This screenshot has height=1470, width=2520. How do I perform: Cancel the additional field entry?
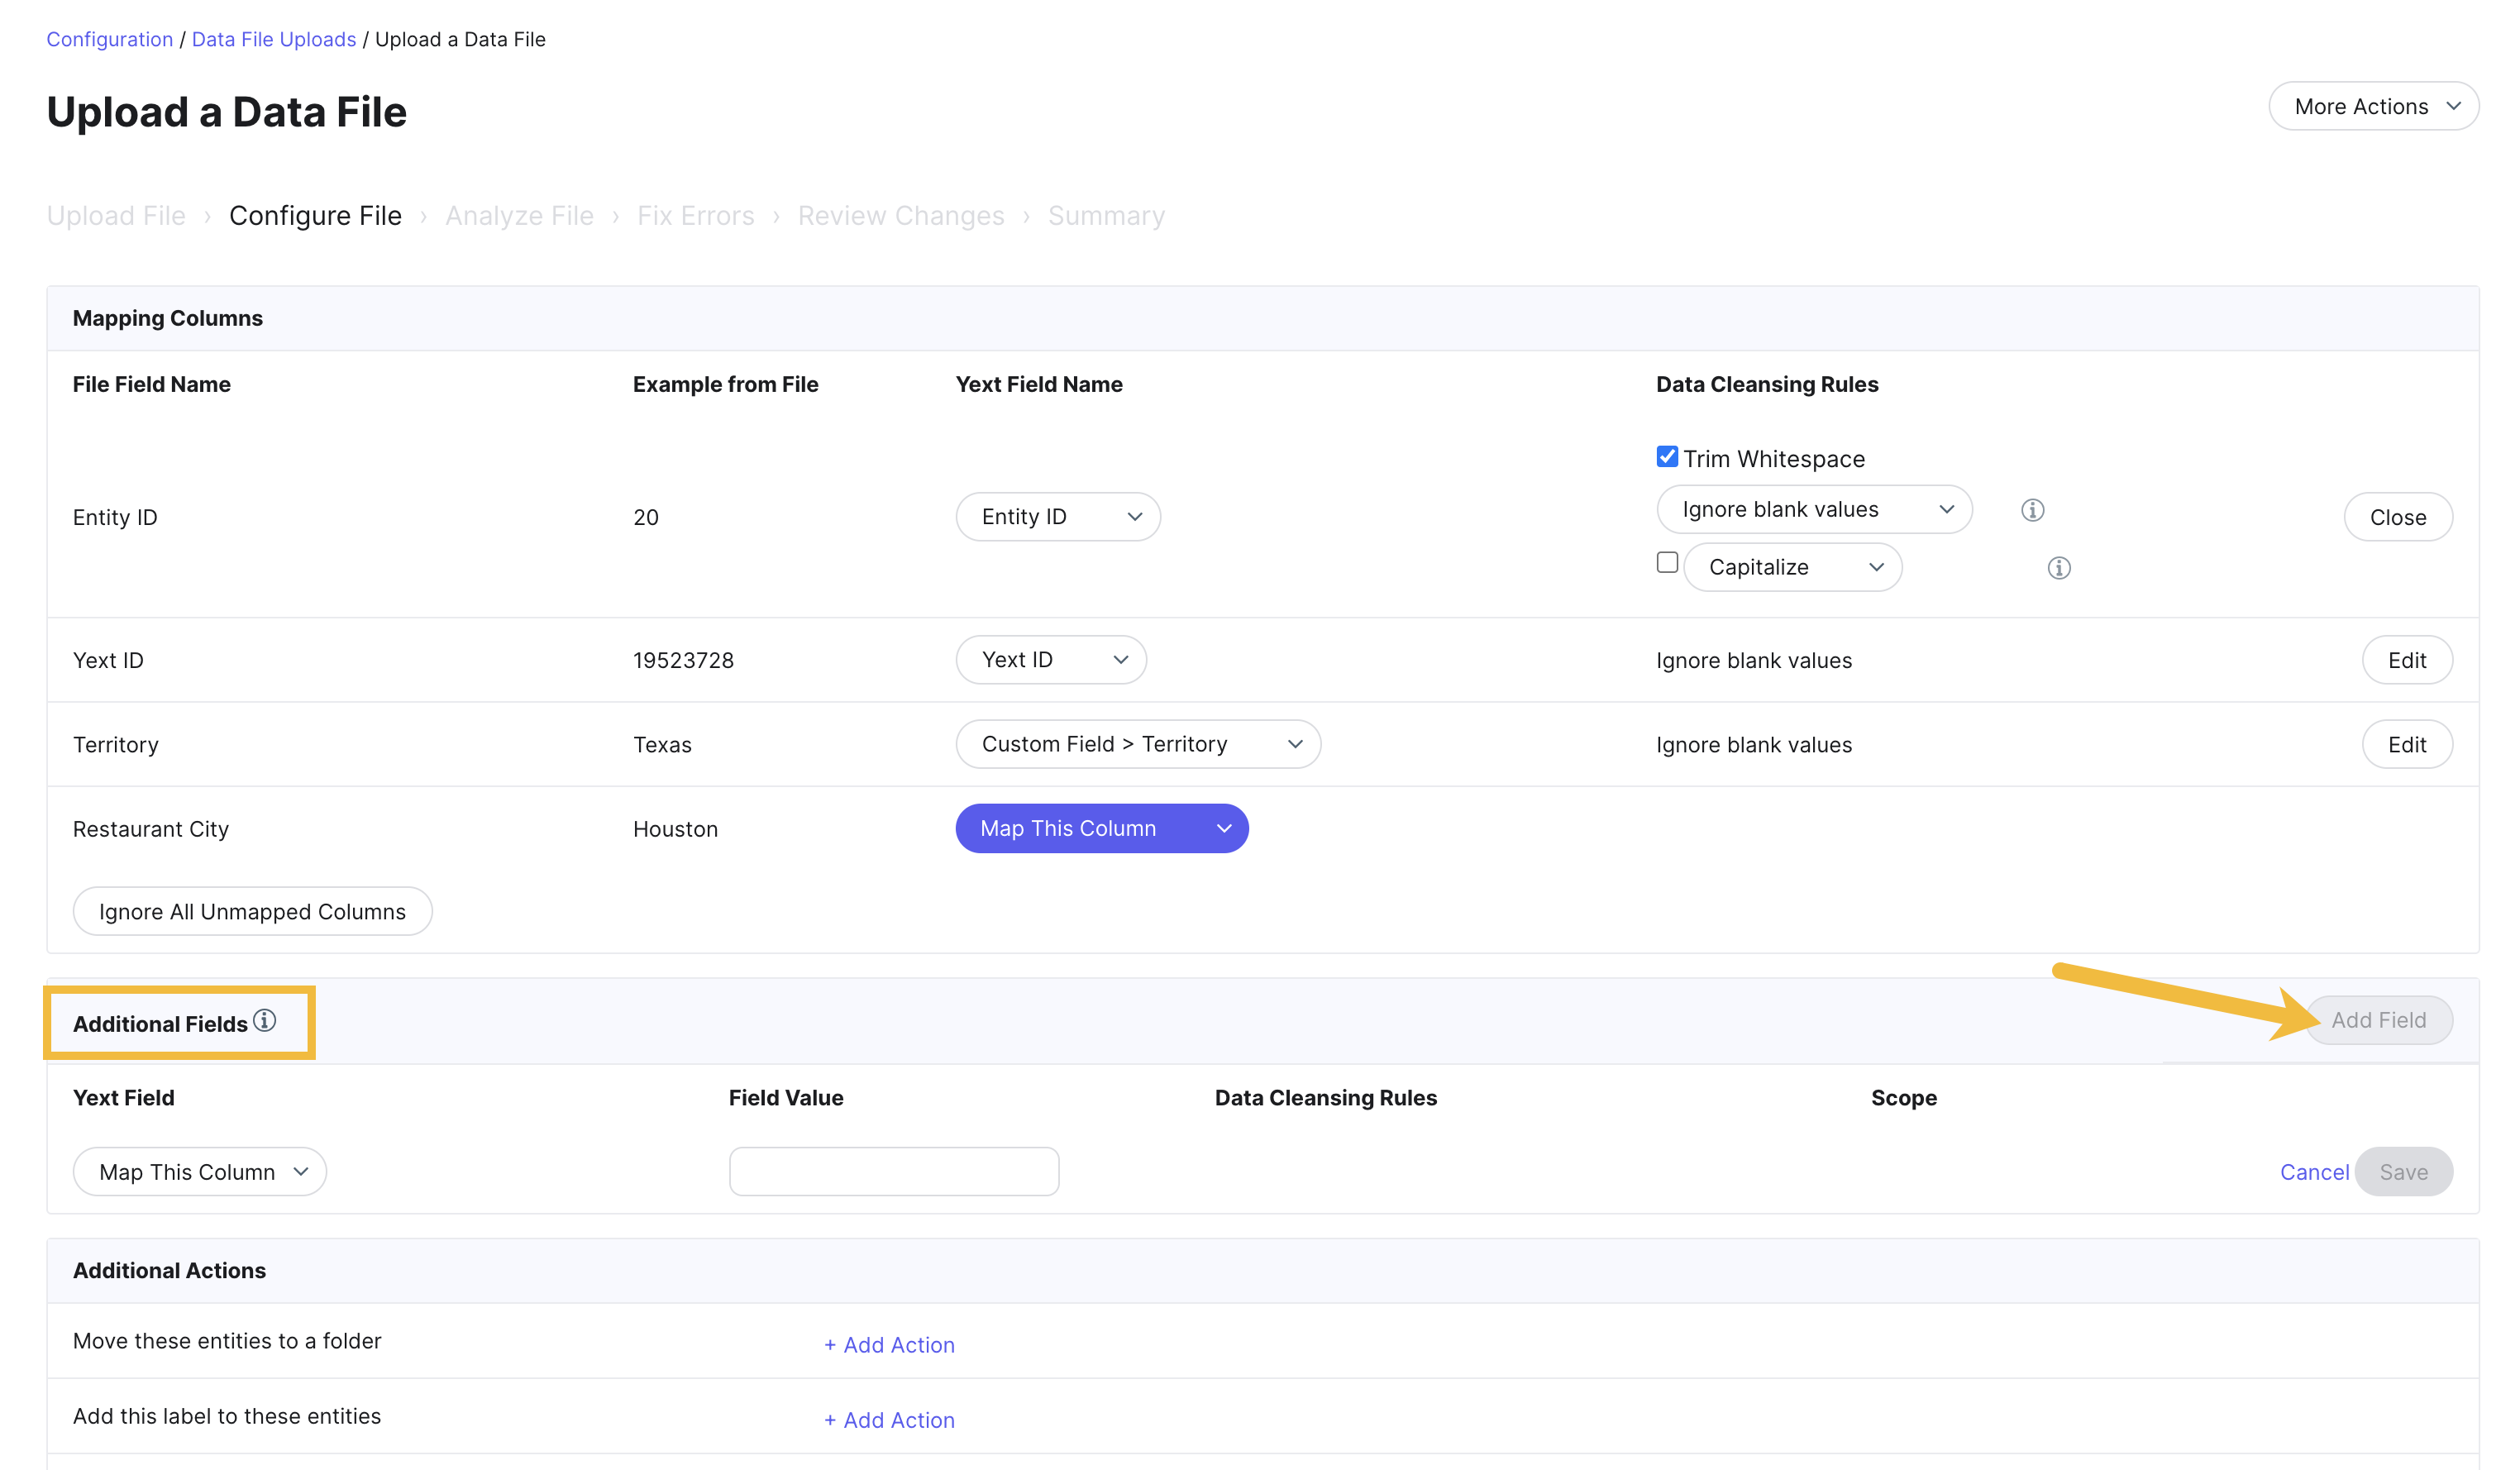point(2313,1172)
